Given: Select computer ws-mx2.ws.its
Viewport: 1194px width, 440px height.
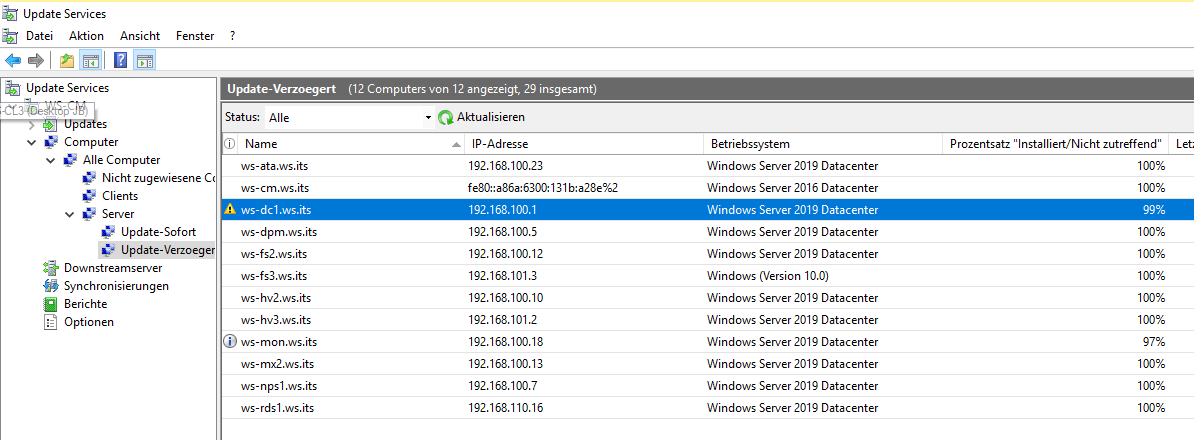Looking at the screenshot, I should click(277, 364).
